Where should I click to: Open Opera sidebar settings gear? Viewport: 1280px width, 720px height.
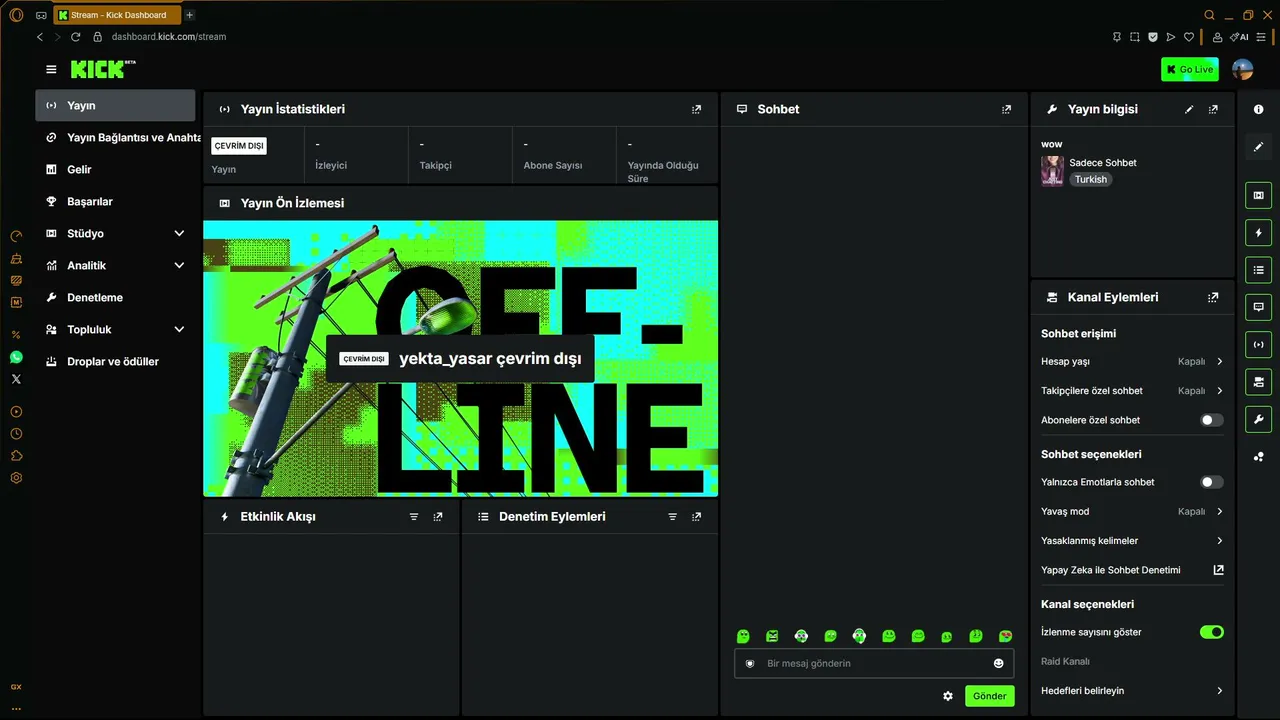tap(16, 478)
